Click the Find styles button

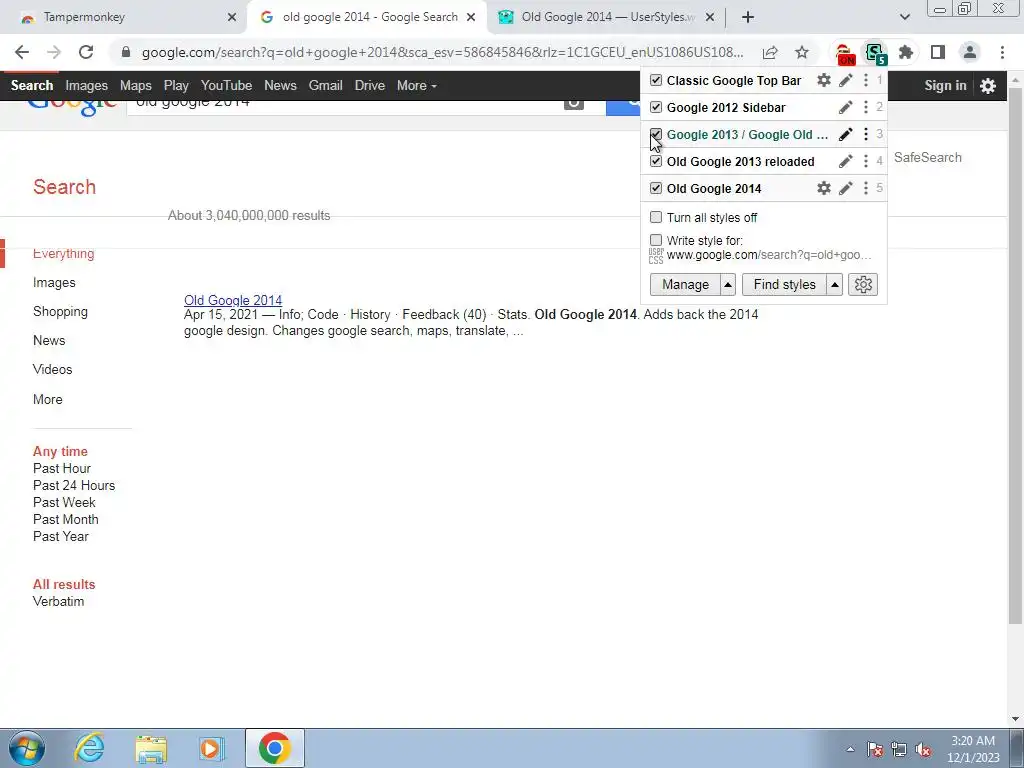point(784,284)
